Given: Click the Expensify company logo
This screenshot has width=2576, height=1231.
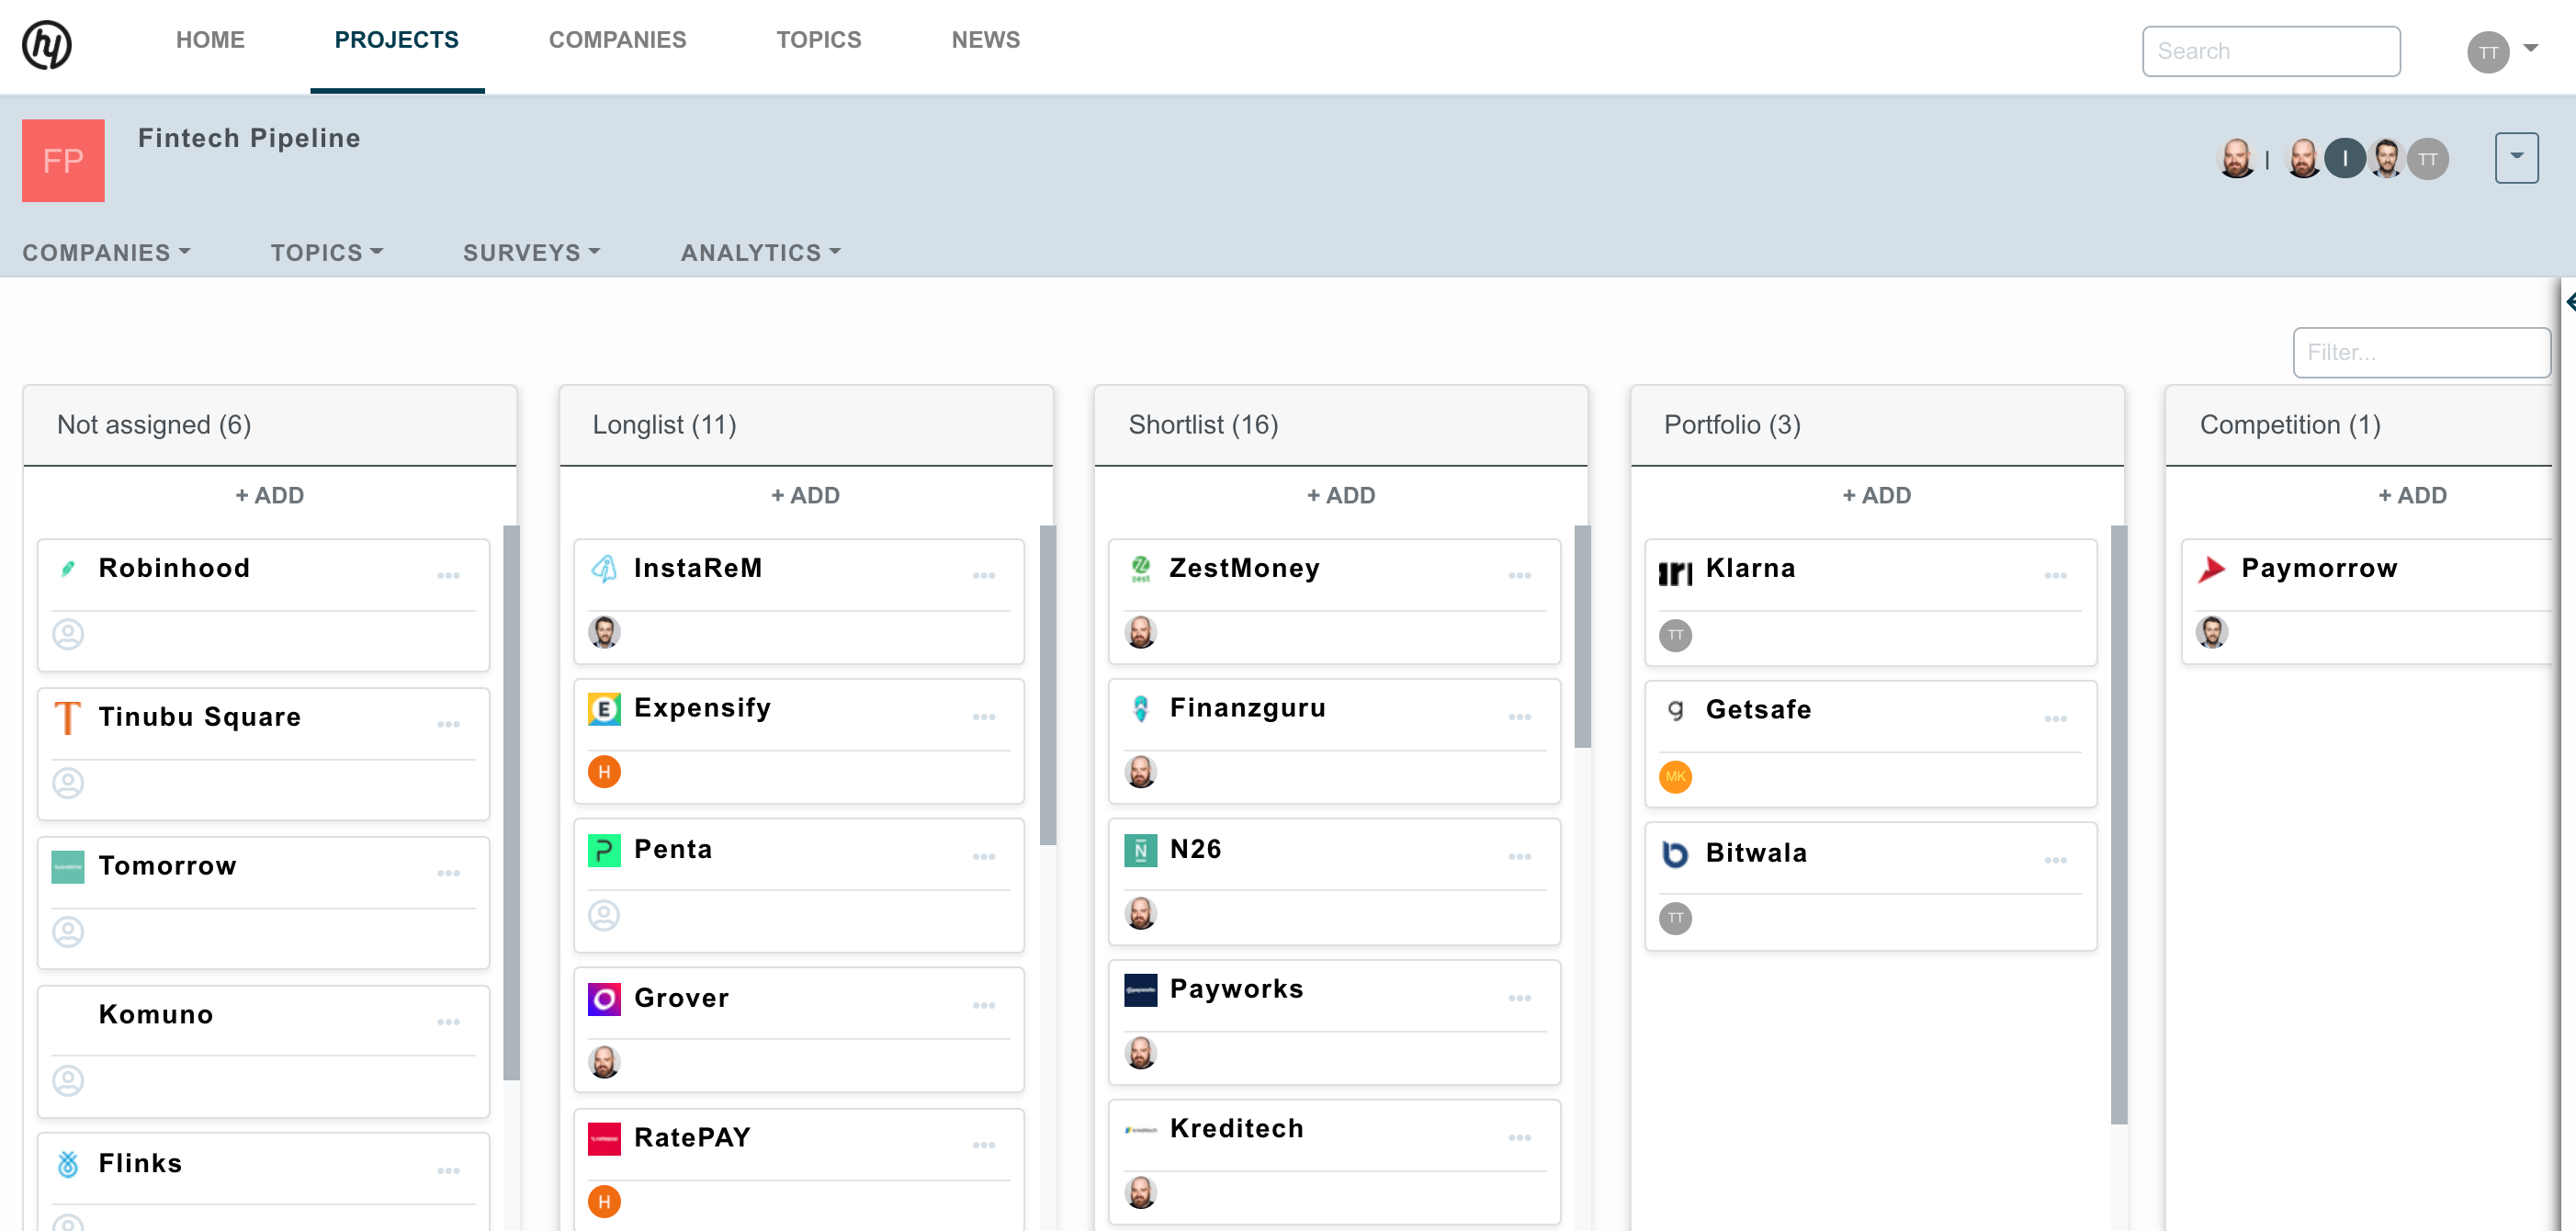Looking at the screenshot, I should tap(604, 709).
